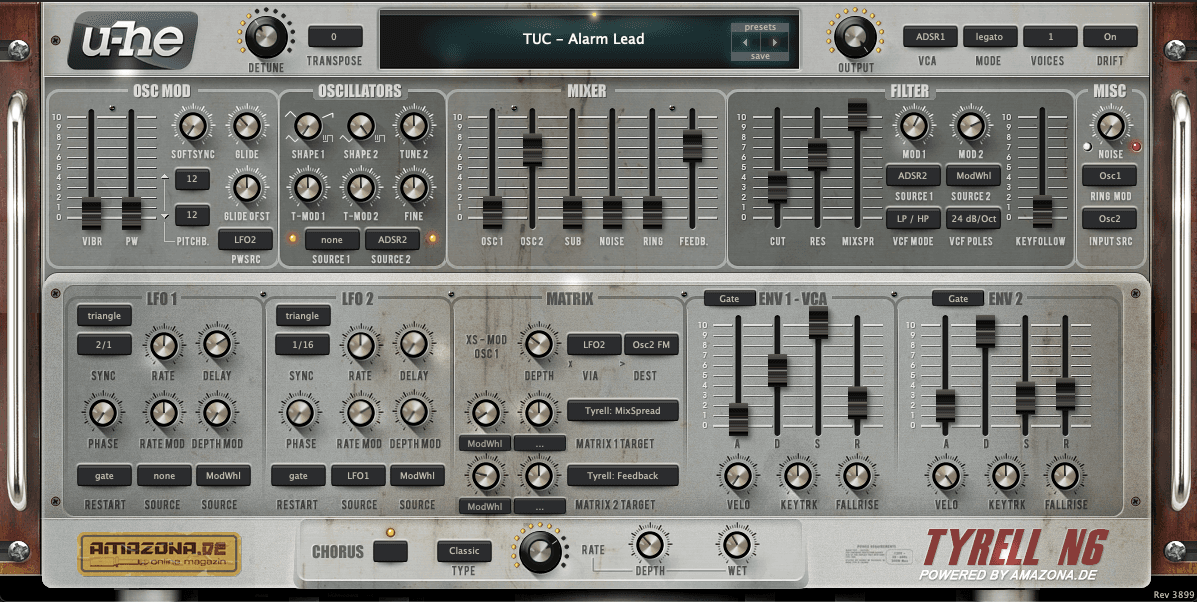Click the MIXSPR slider handle

click(857, 114)
